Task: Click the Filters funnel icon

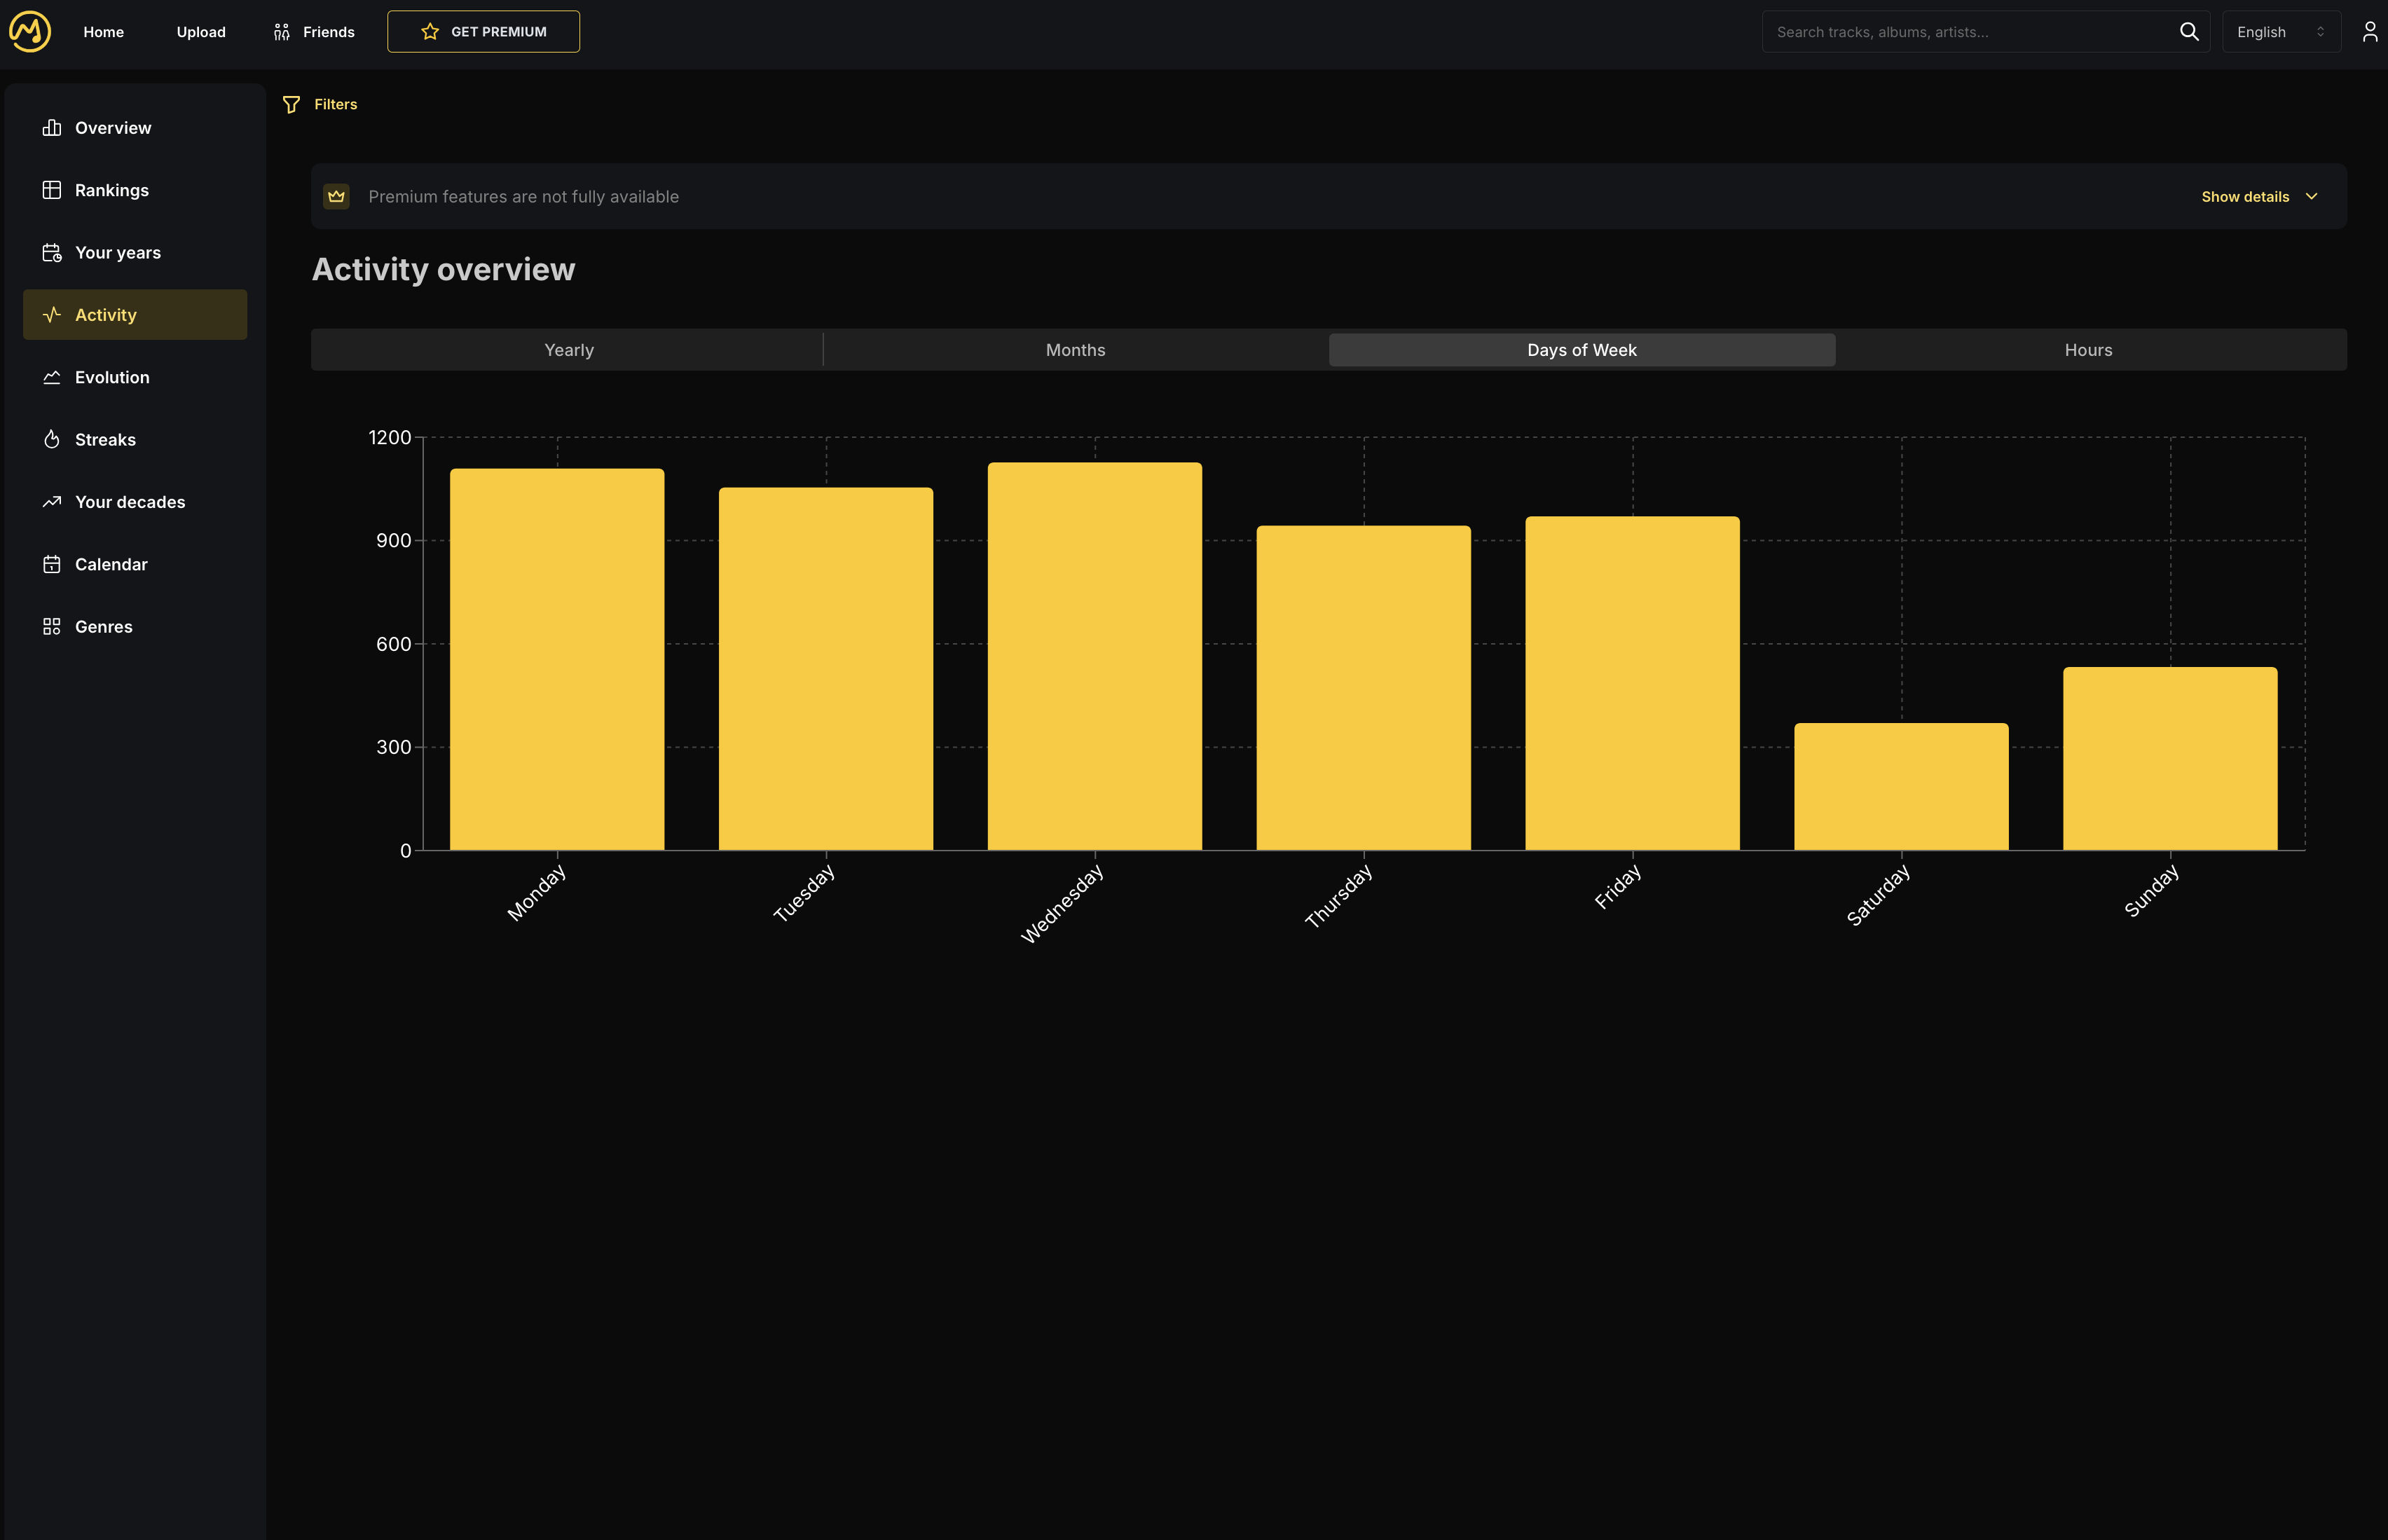Action: tap(291, 104)
